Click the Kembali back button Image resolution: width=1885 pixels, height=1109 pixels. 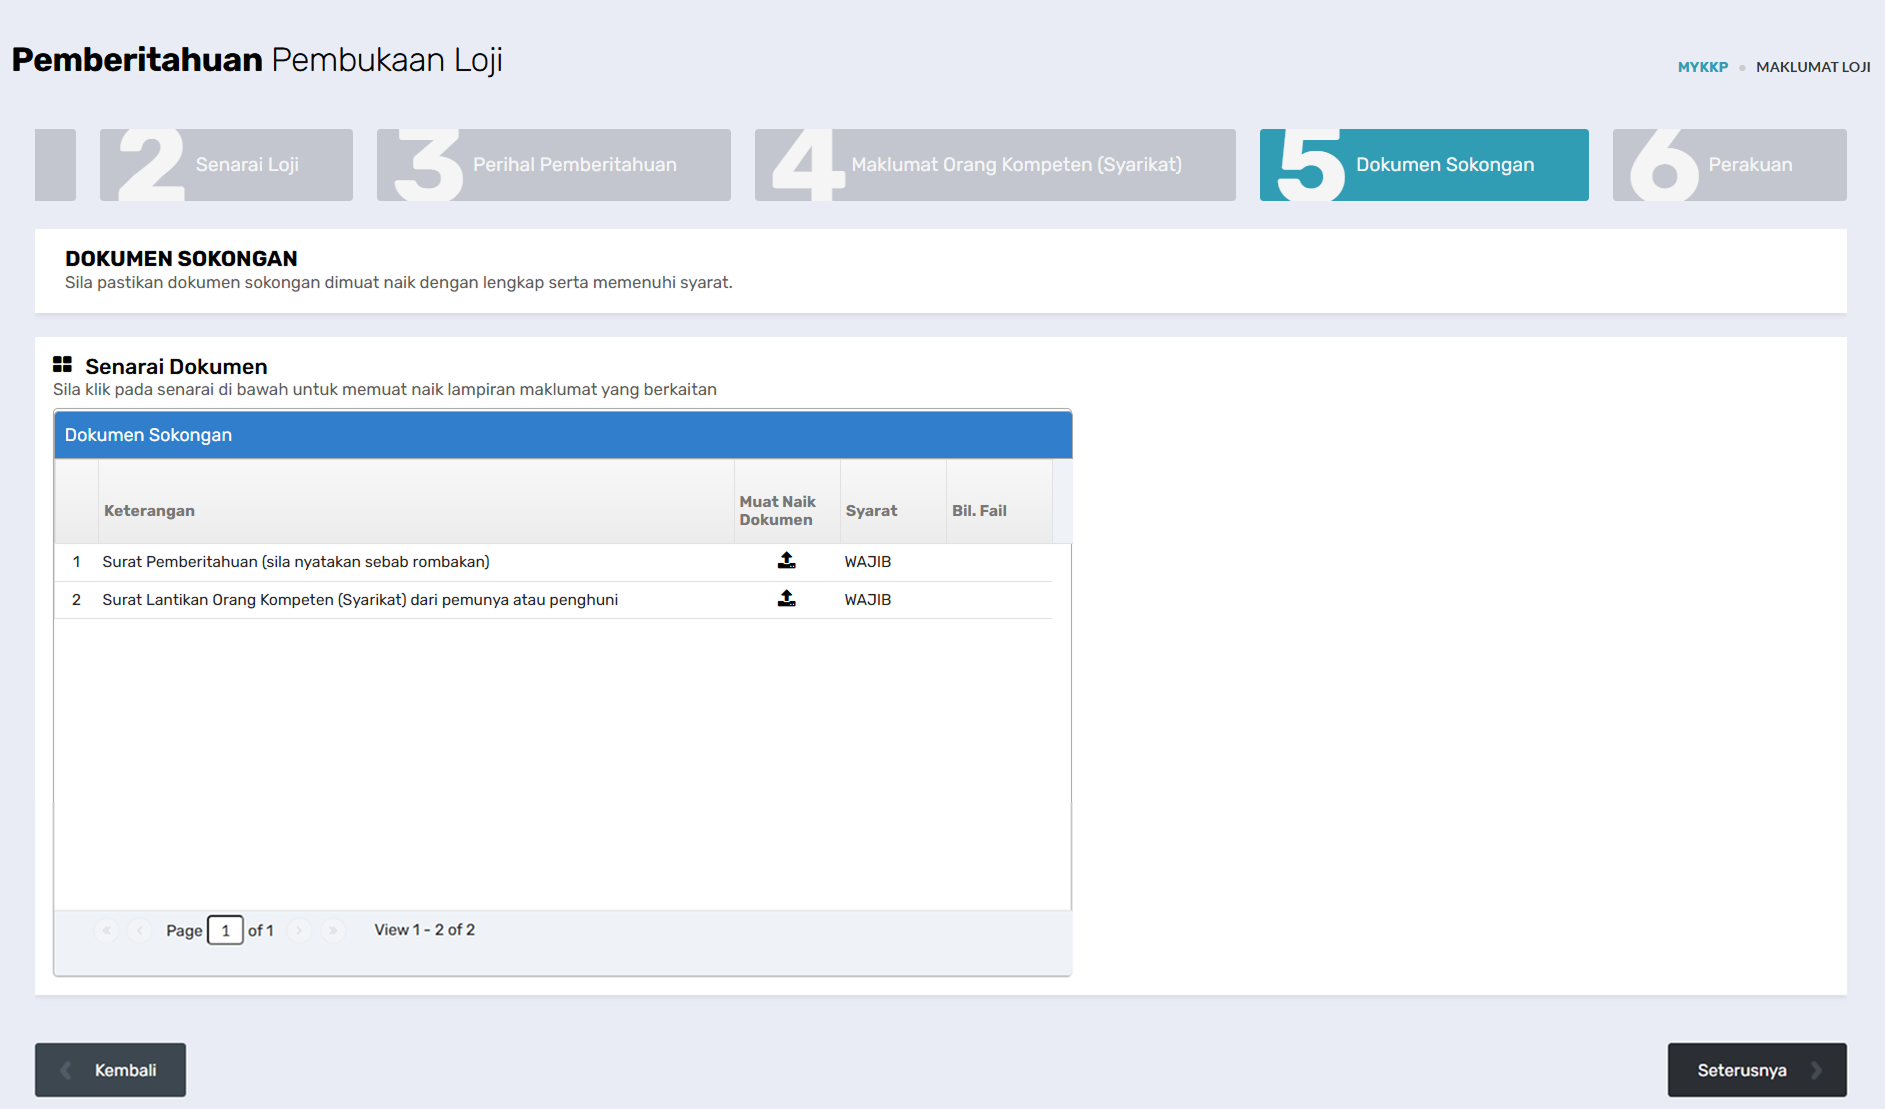tap(110, 1070)
